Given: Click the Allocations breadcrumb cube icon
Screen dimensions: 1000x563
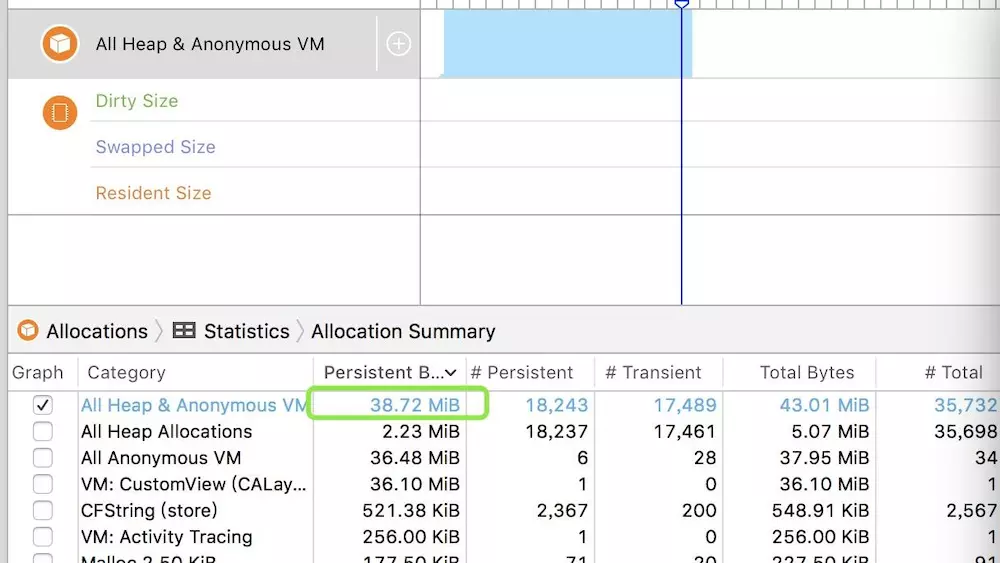Looking at the screenshot, I should (28, 330).
